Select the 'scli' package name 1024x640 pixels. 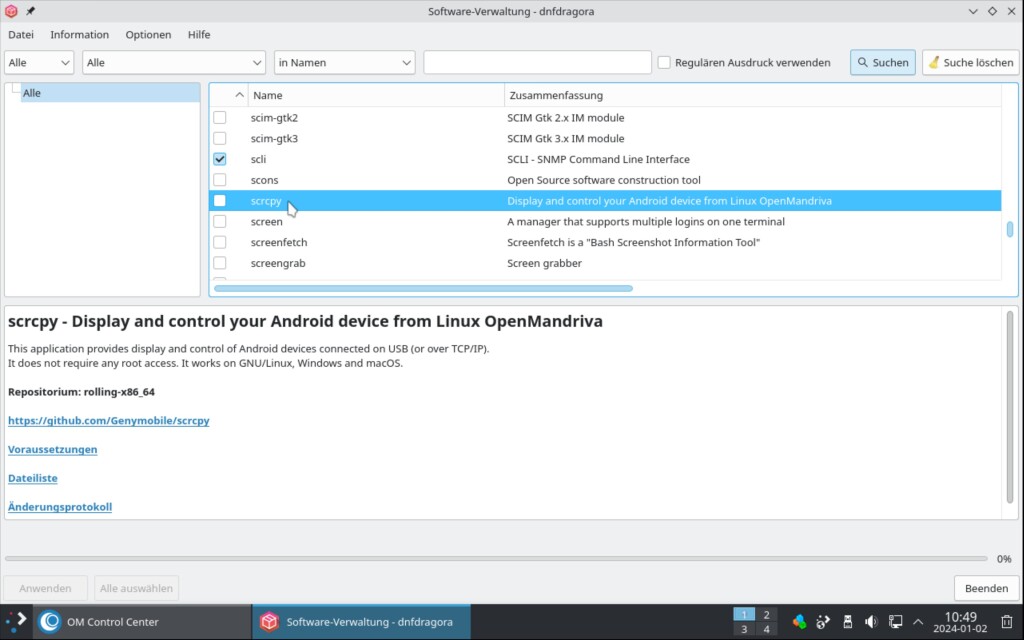click(258, 159)
